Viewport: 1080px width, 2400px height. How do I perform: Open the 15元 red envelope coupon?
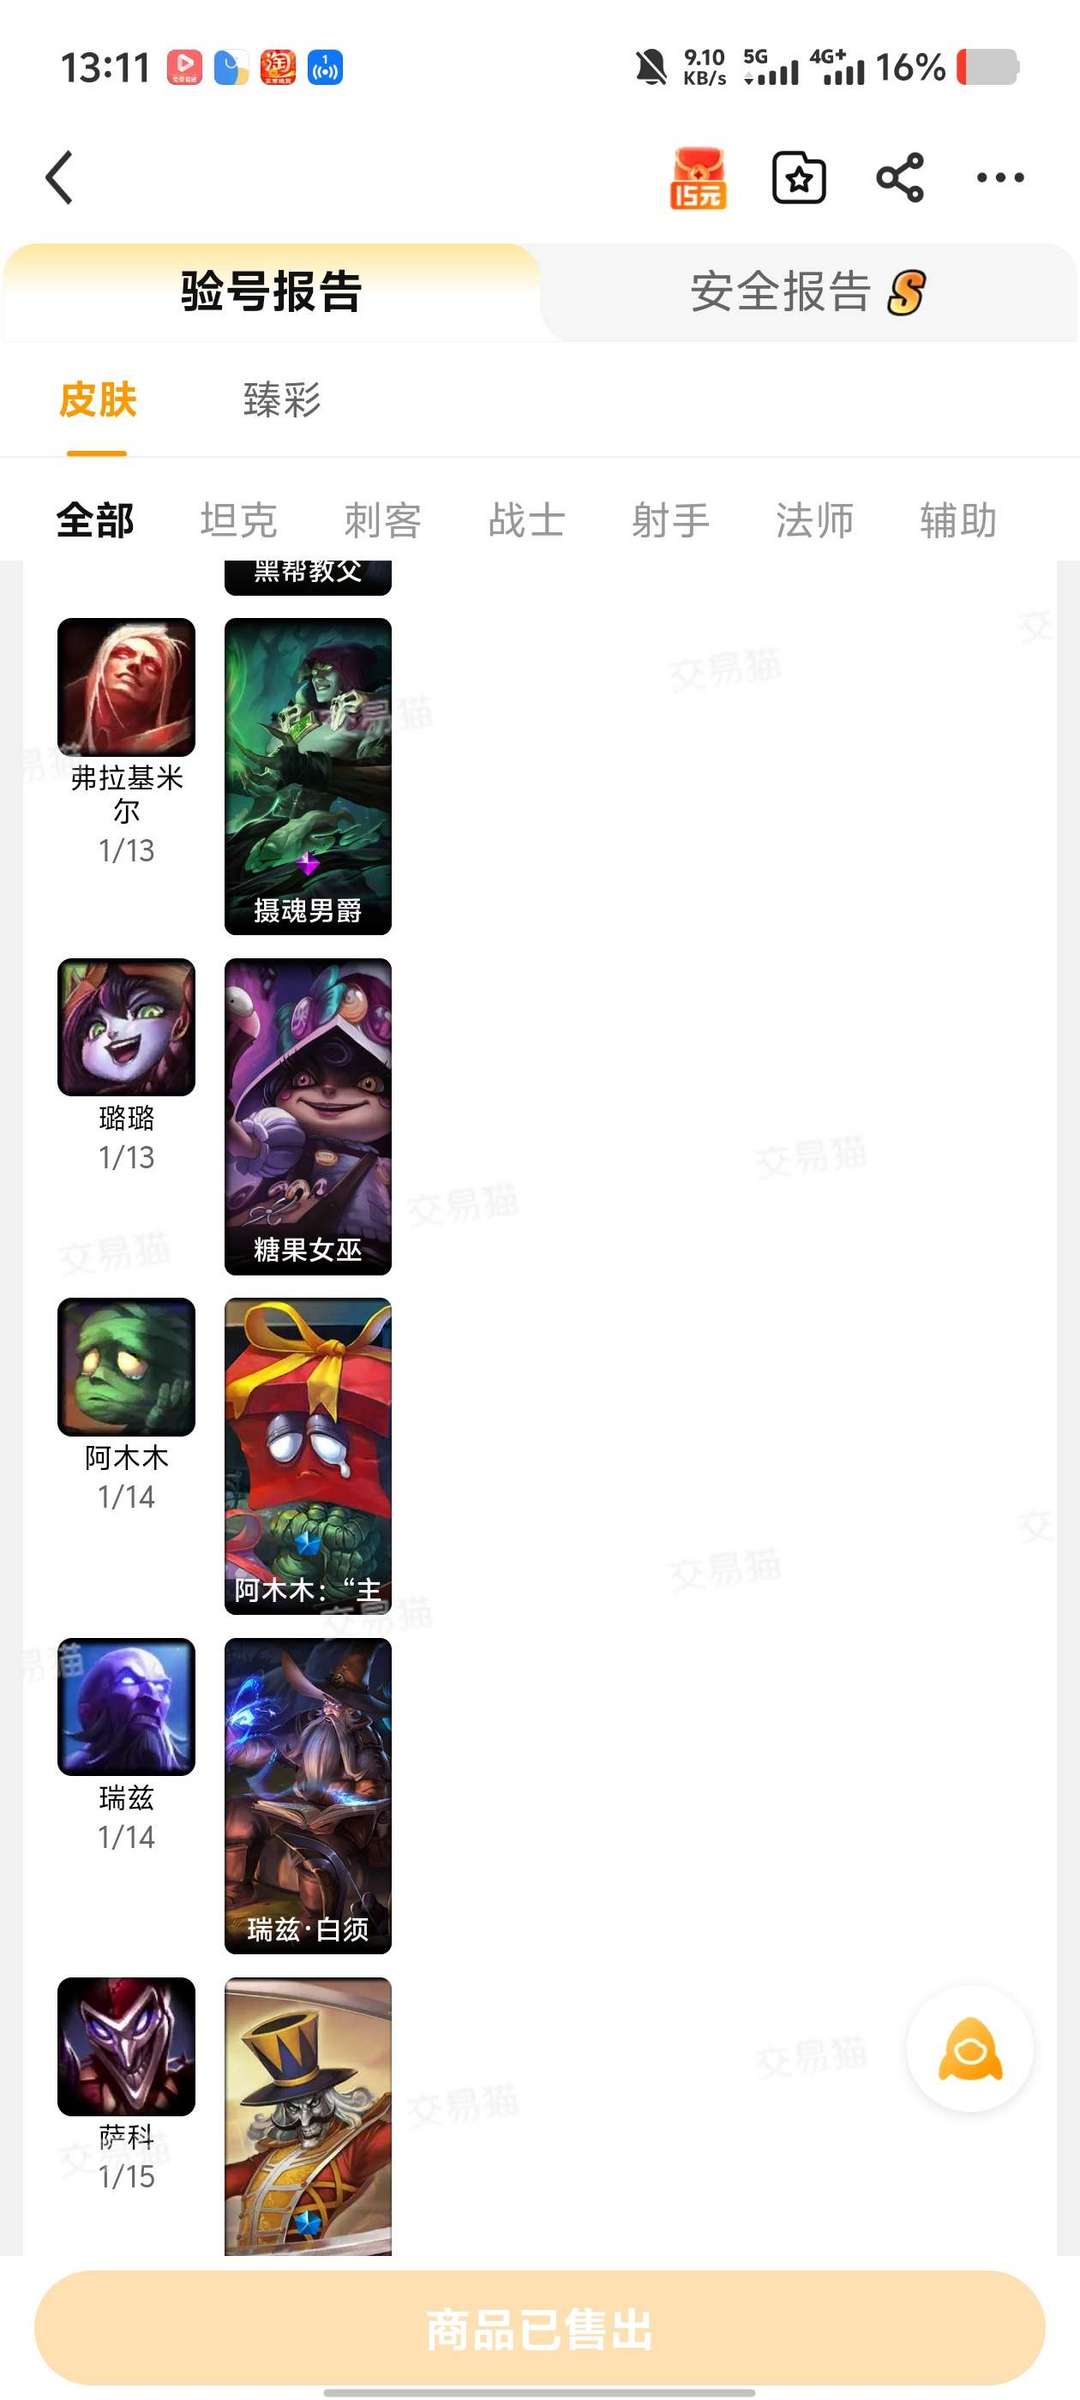(698, 178)
